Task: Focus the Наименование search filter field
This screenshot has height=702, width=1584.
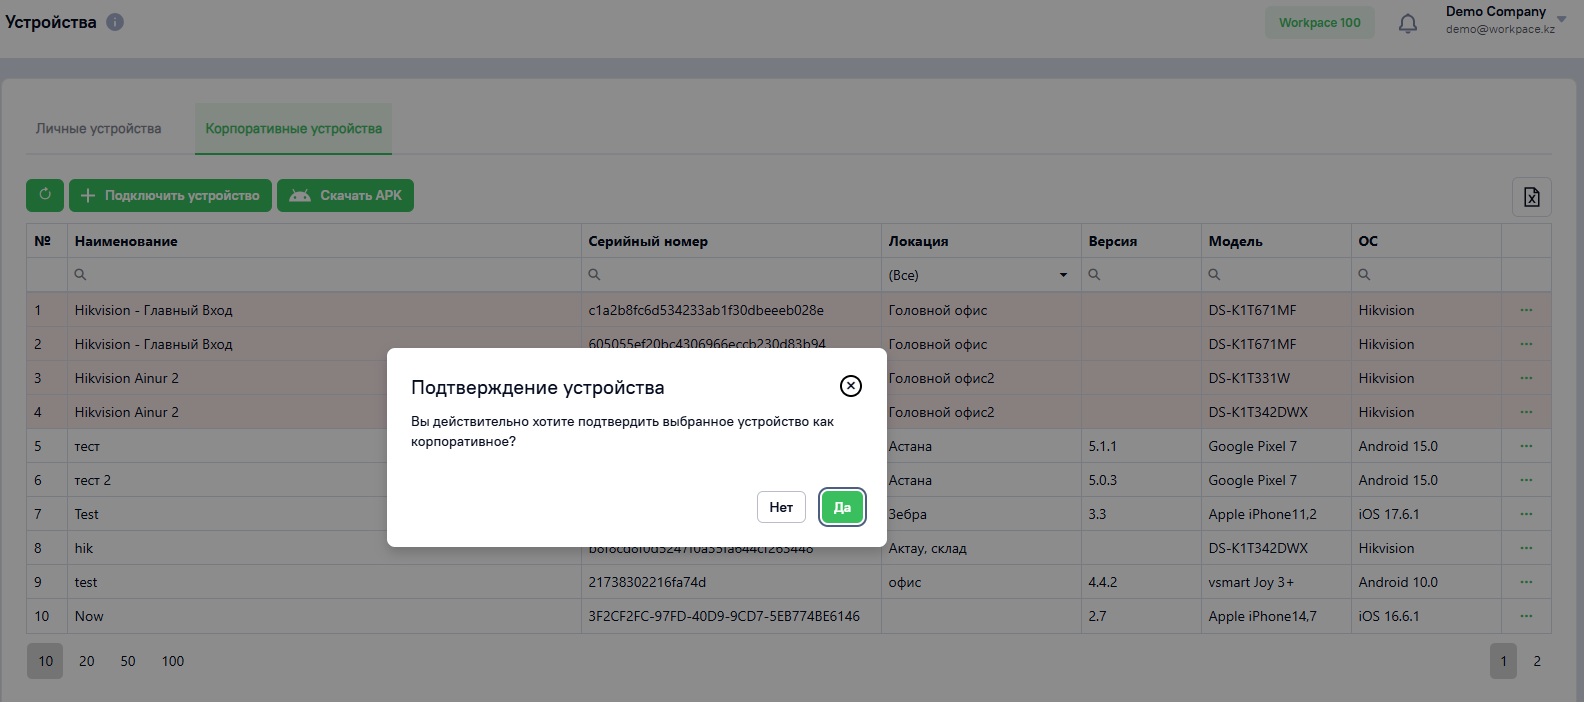Action: click(x=324, y=275)
